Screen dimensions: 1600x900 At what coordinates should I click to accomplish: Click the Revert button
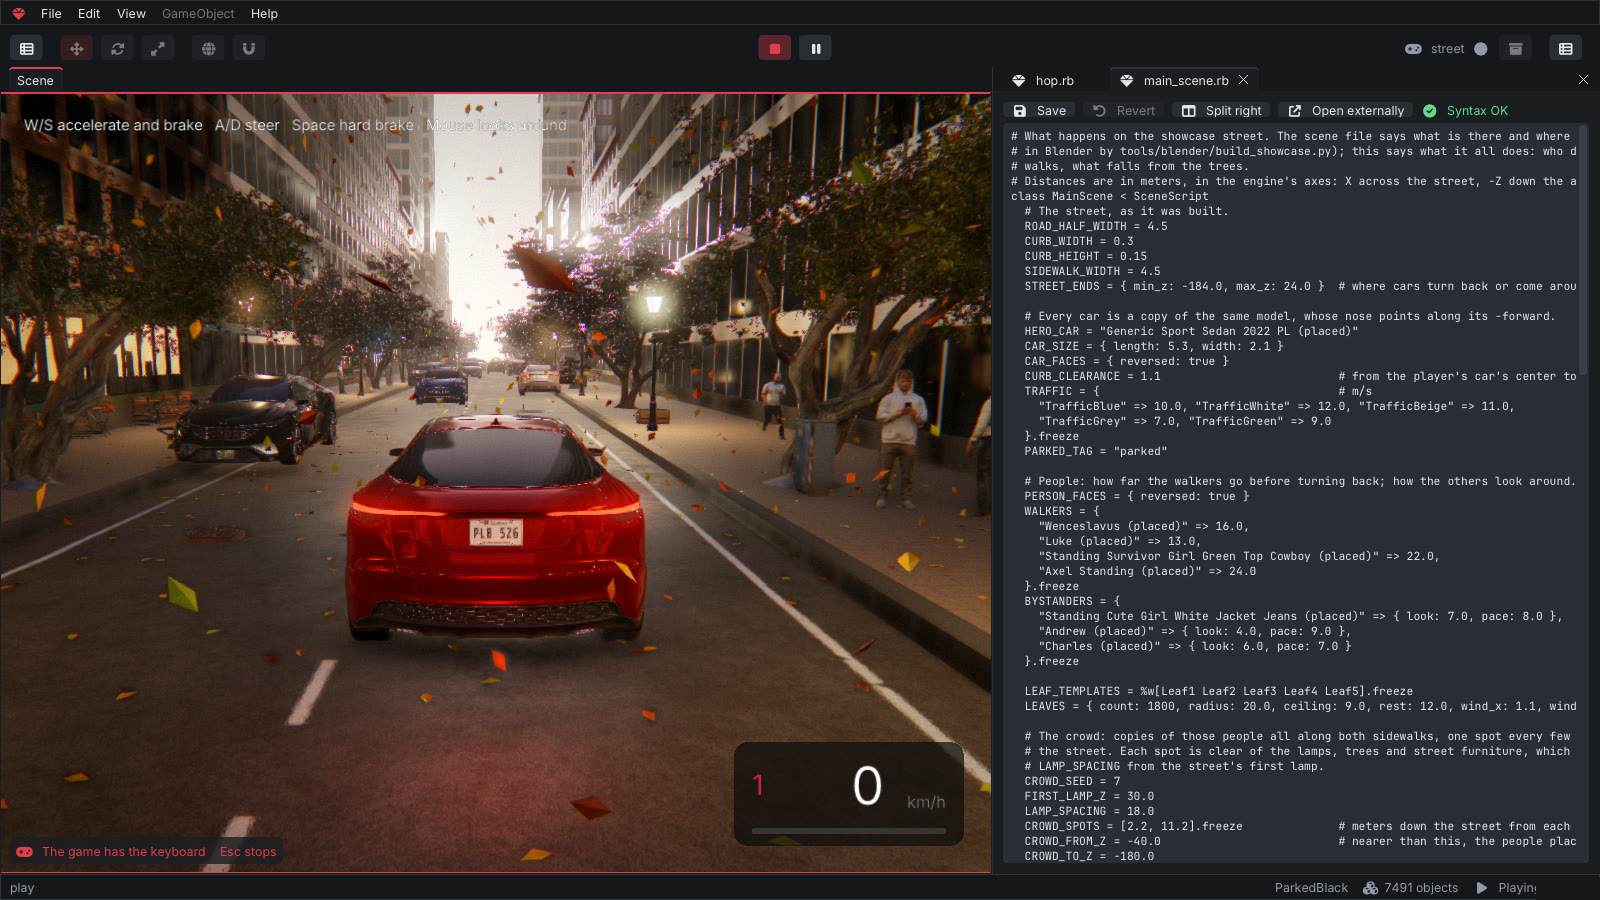pyautogui.click(x=1124, y=111)
